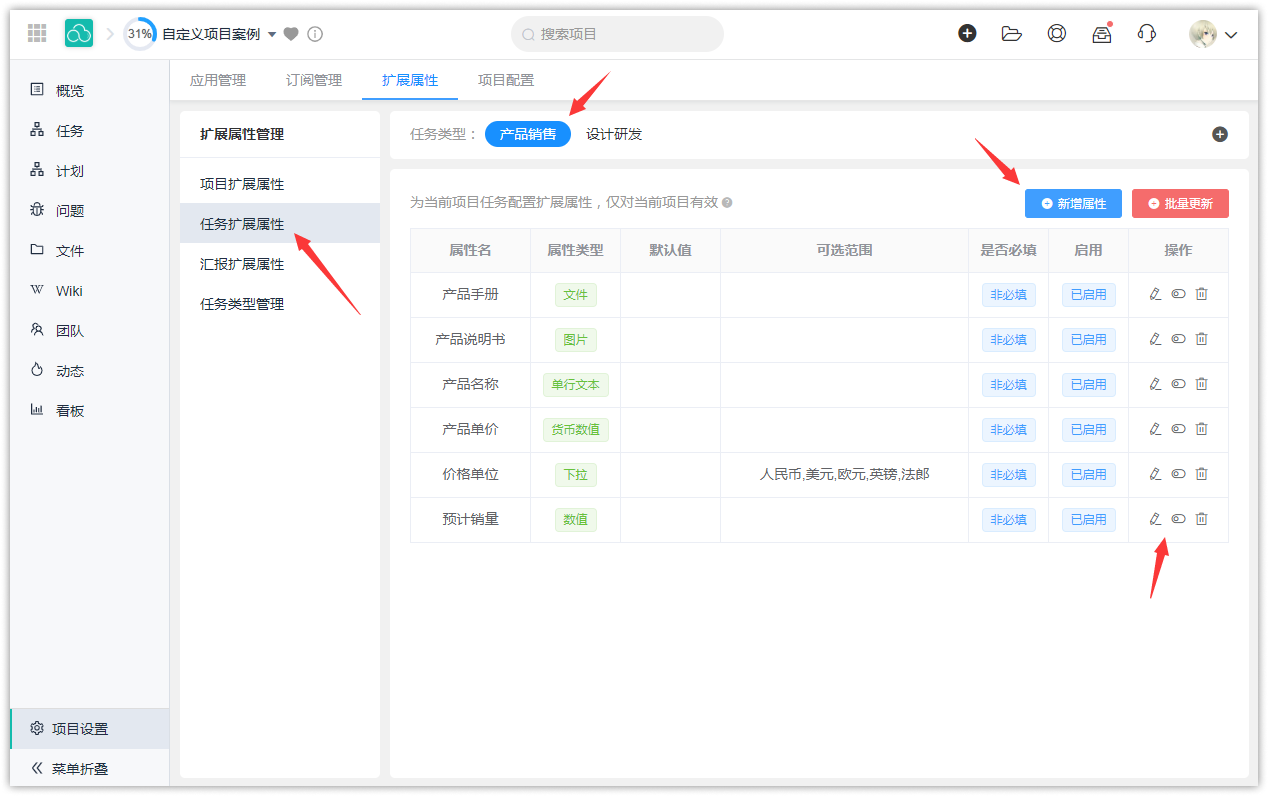Edit the 产品名称 attribute
Screen dimensions: 1268x796
1155,384
